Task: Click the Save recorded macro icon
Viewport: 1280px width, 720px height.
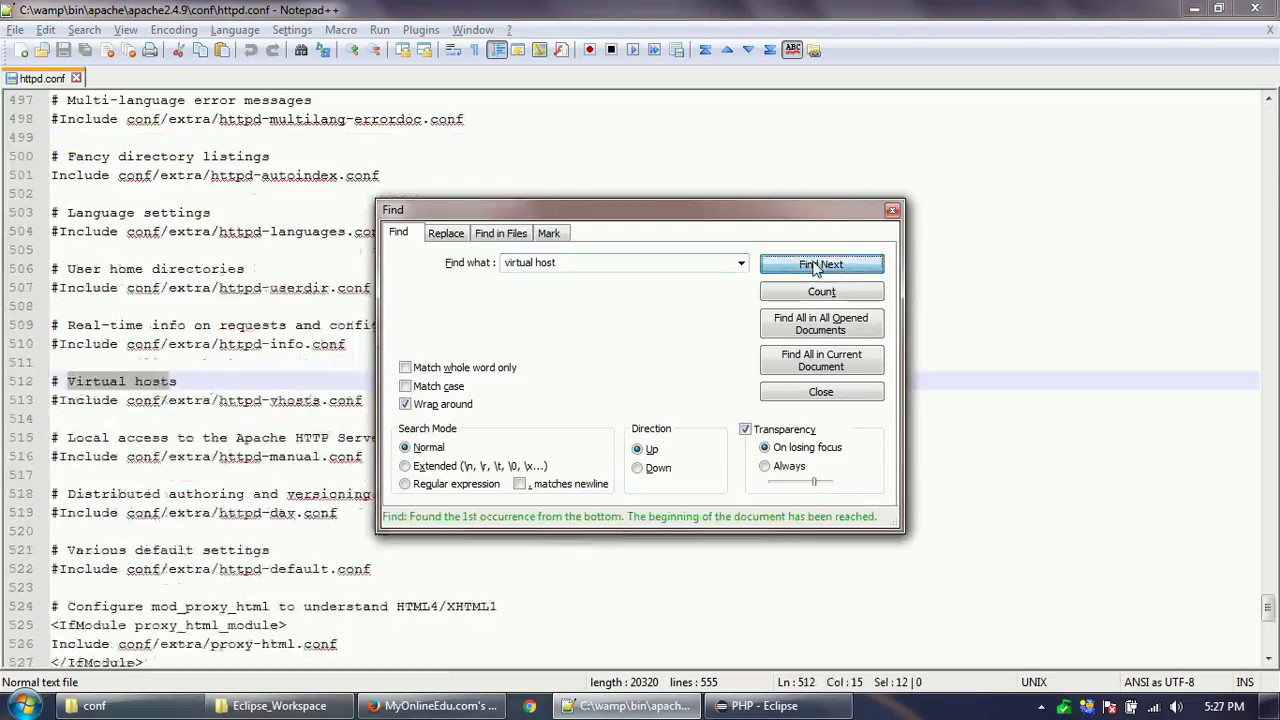Action: pyautogui.click(x=677, y=50)
